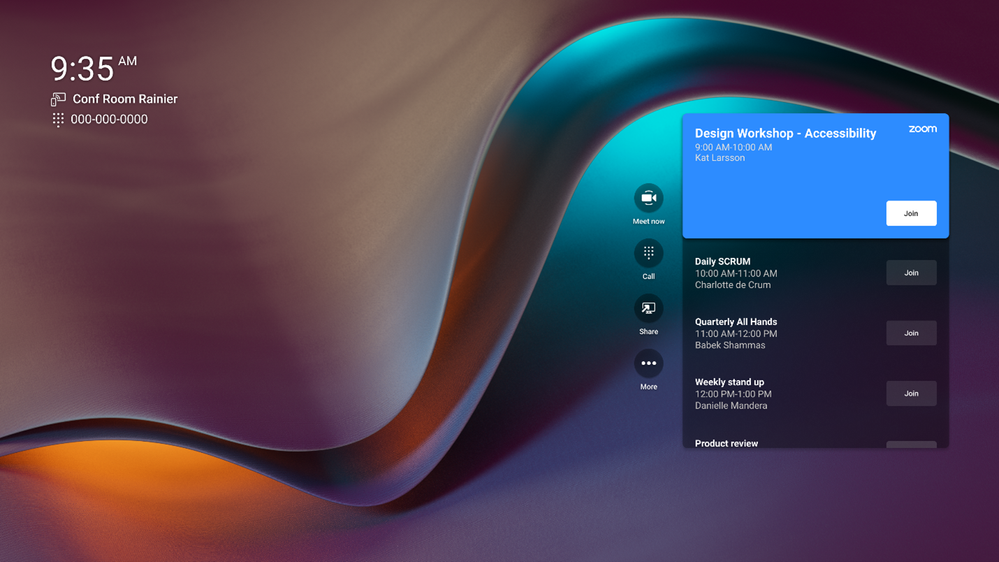Click the 9:00 AM-10:00 AM time range

coord(733,147)
